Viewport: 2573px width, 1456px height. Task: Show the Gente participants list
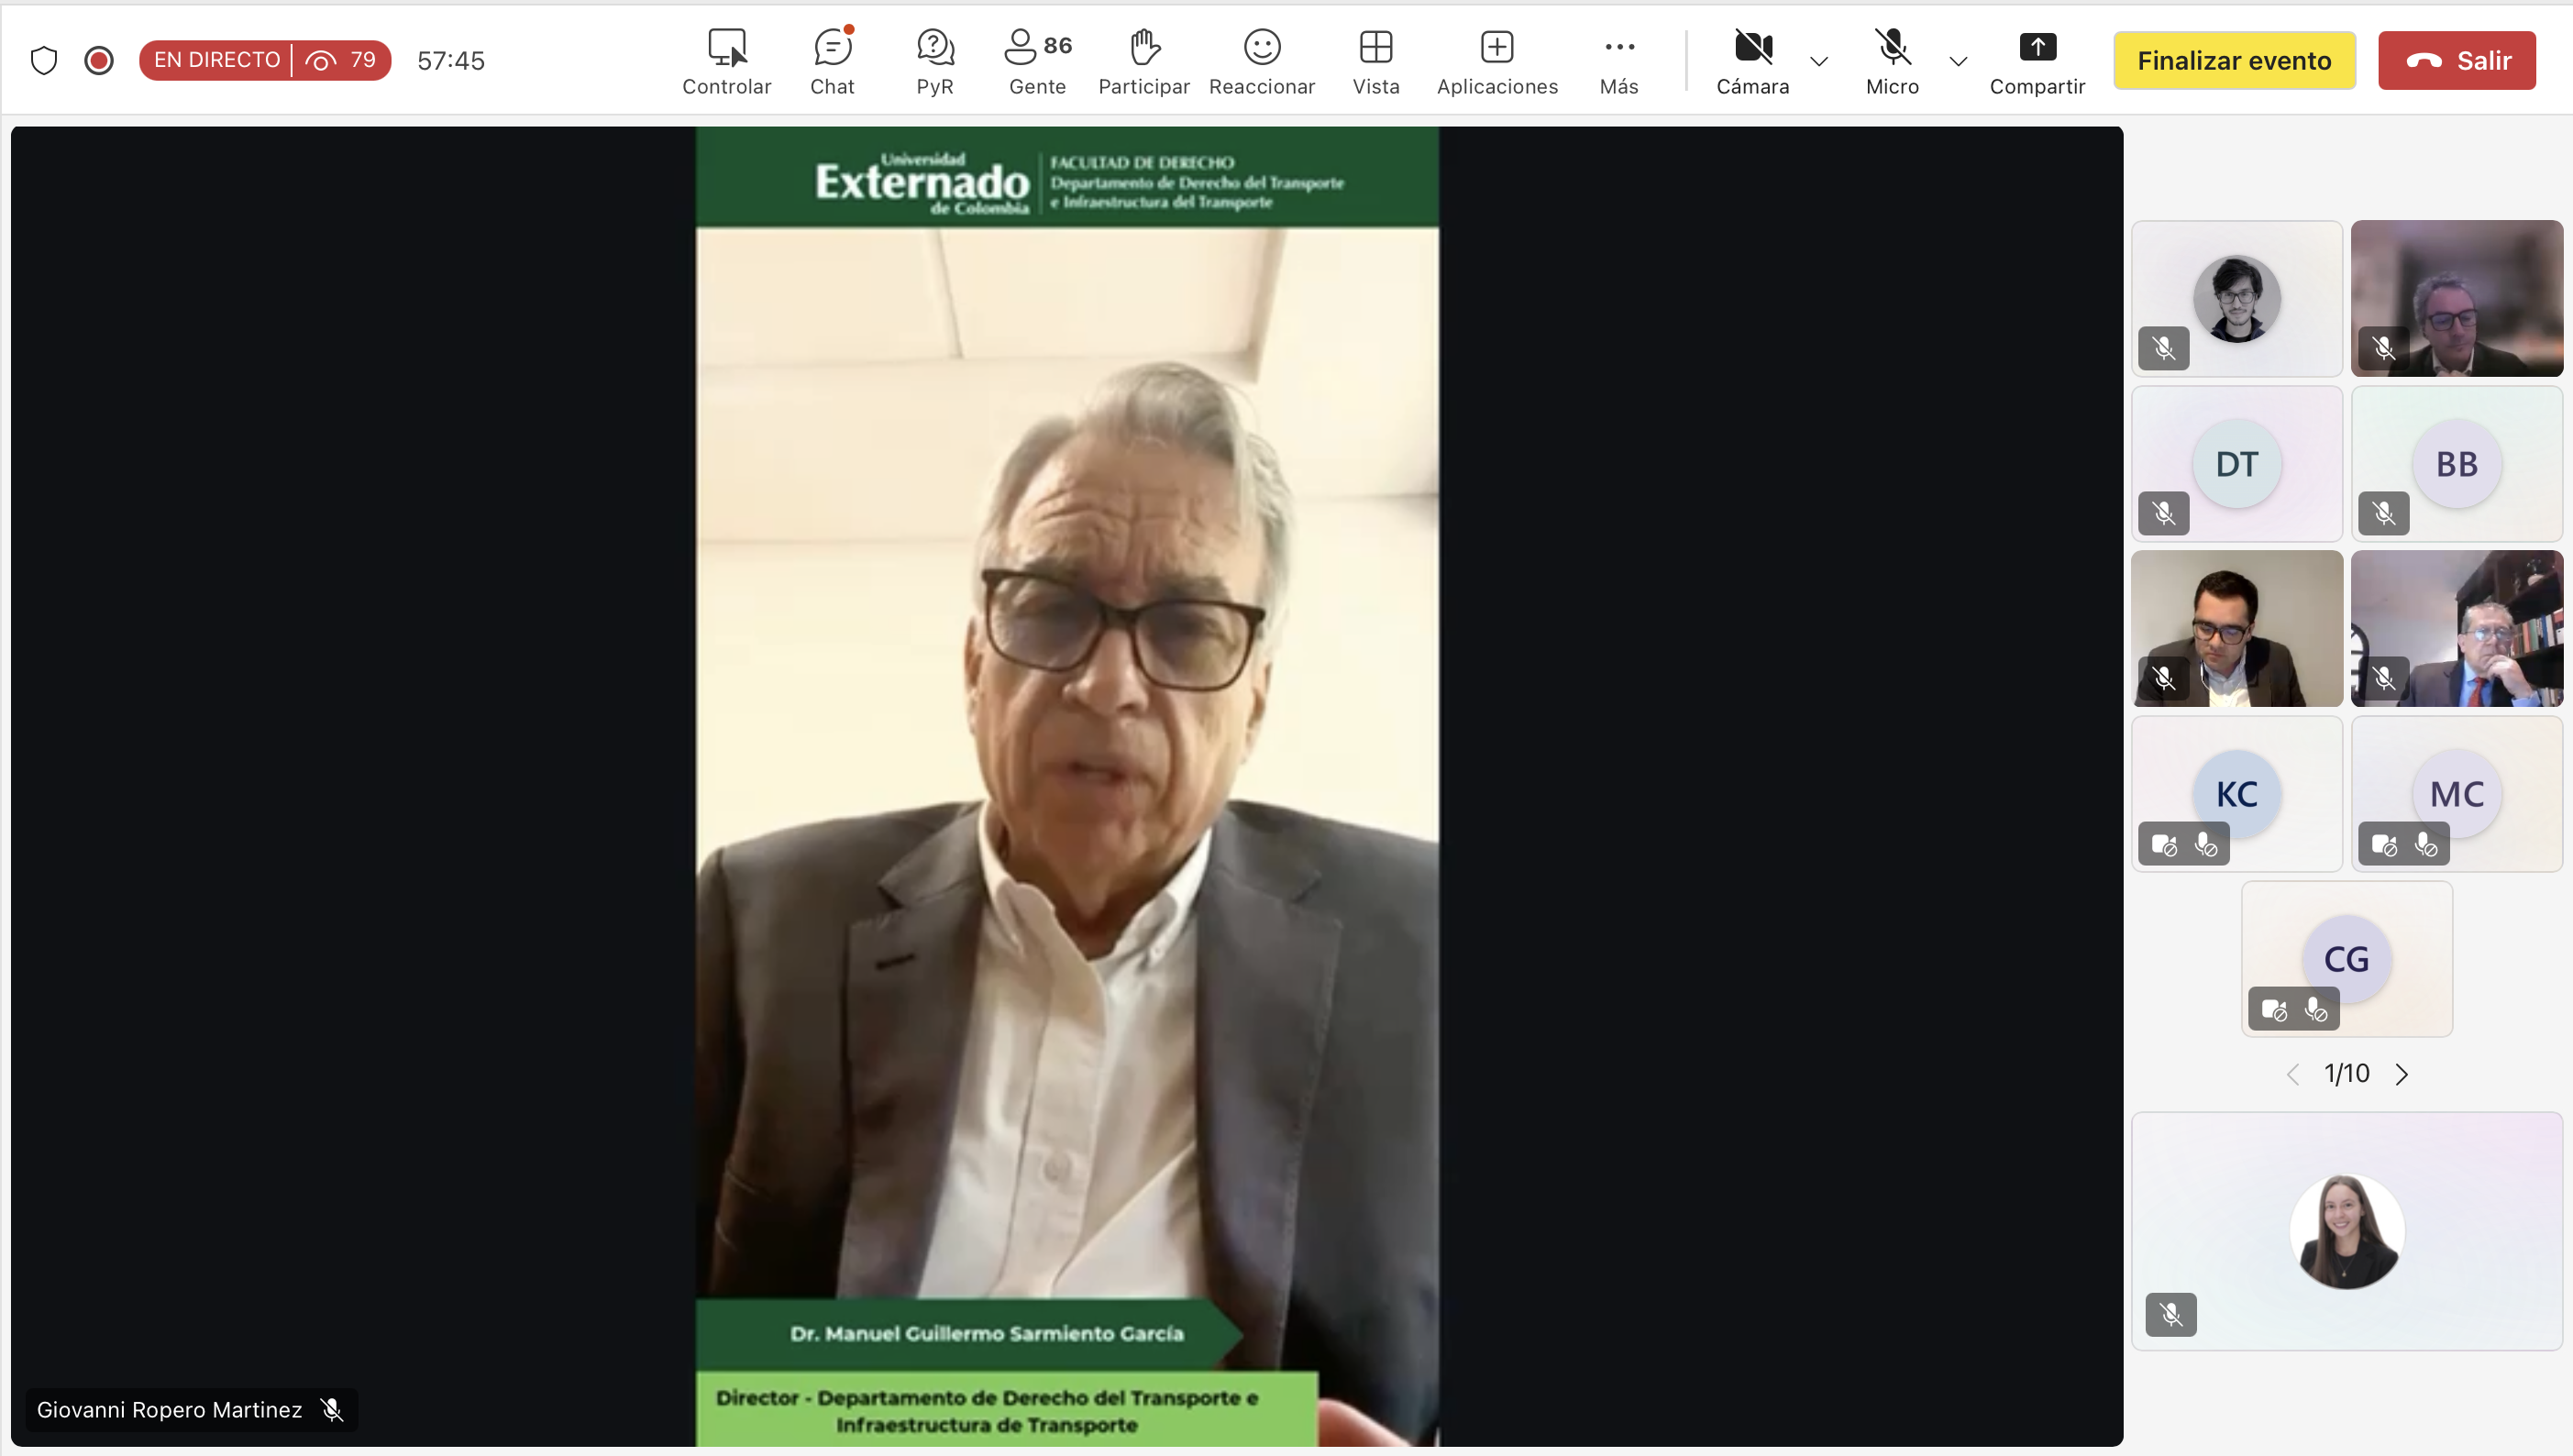(1037, 60)
